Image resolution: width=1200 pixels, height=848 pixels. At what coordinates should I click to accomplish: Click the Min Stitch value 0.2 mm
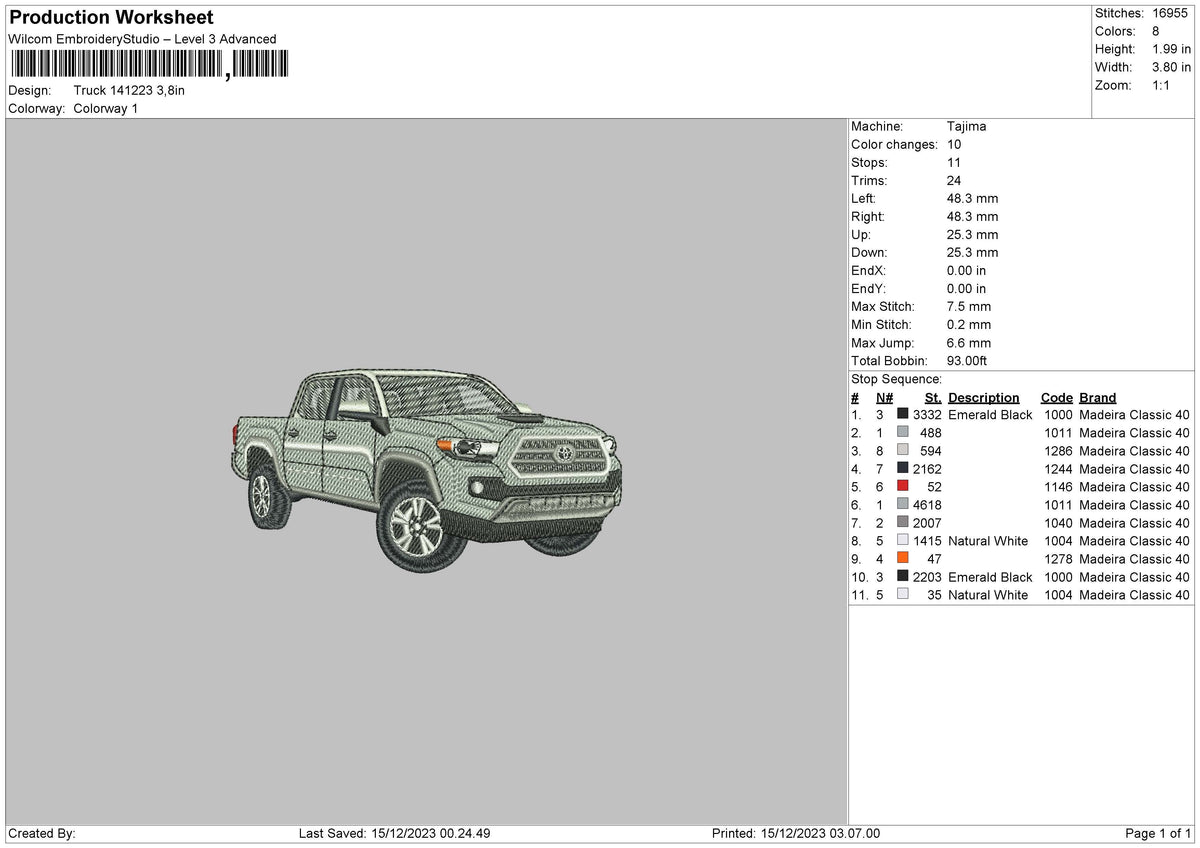coord(969,324)
